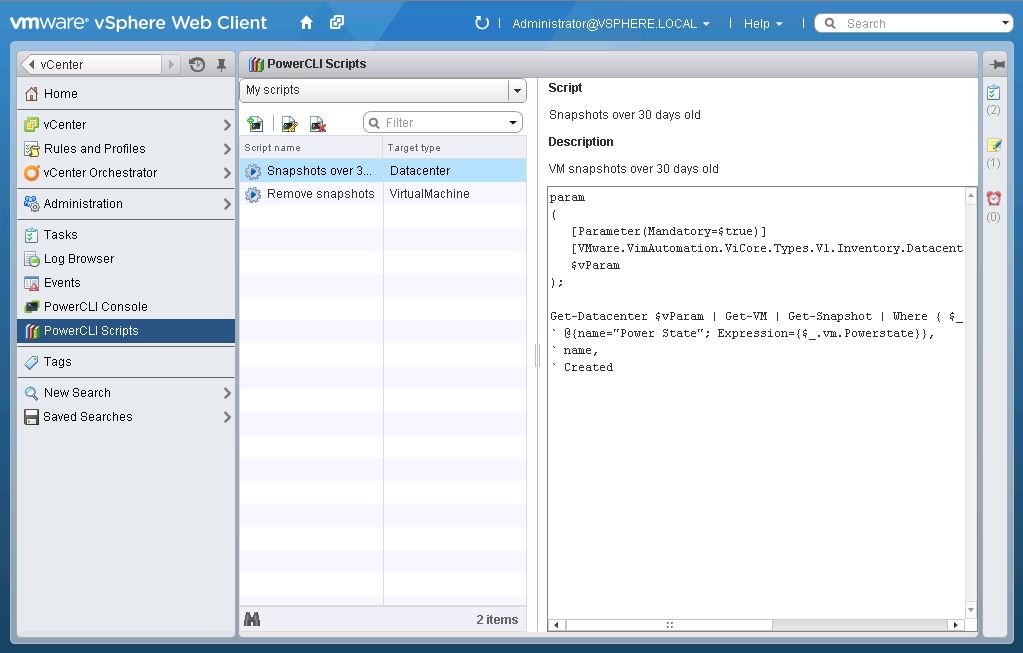Click the Tasks clipboard icon
Viewport: 1023px width, 653px height.
(x=31, y=235)
